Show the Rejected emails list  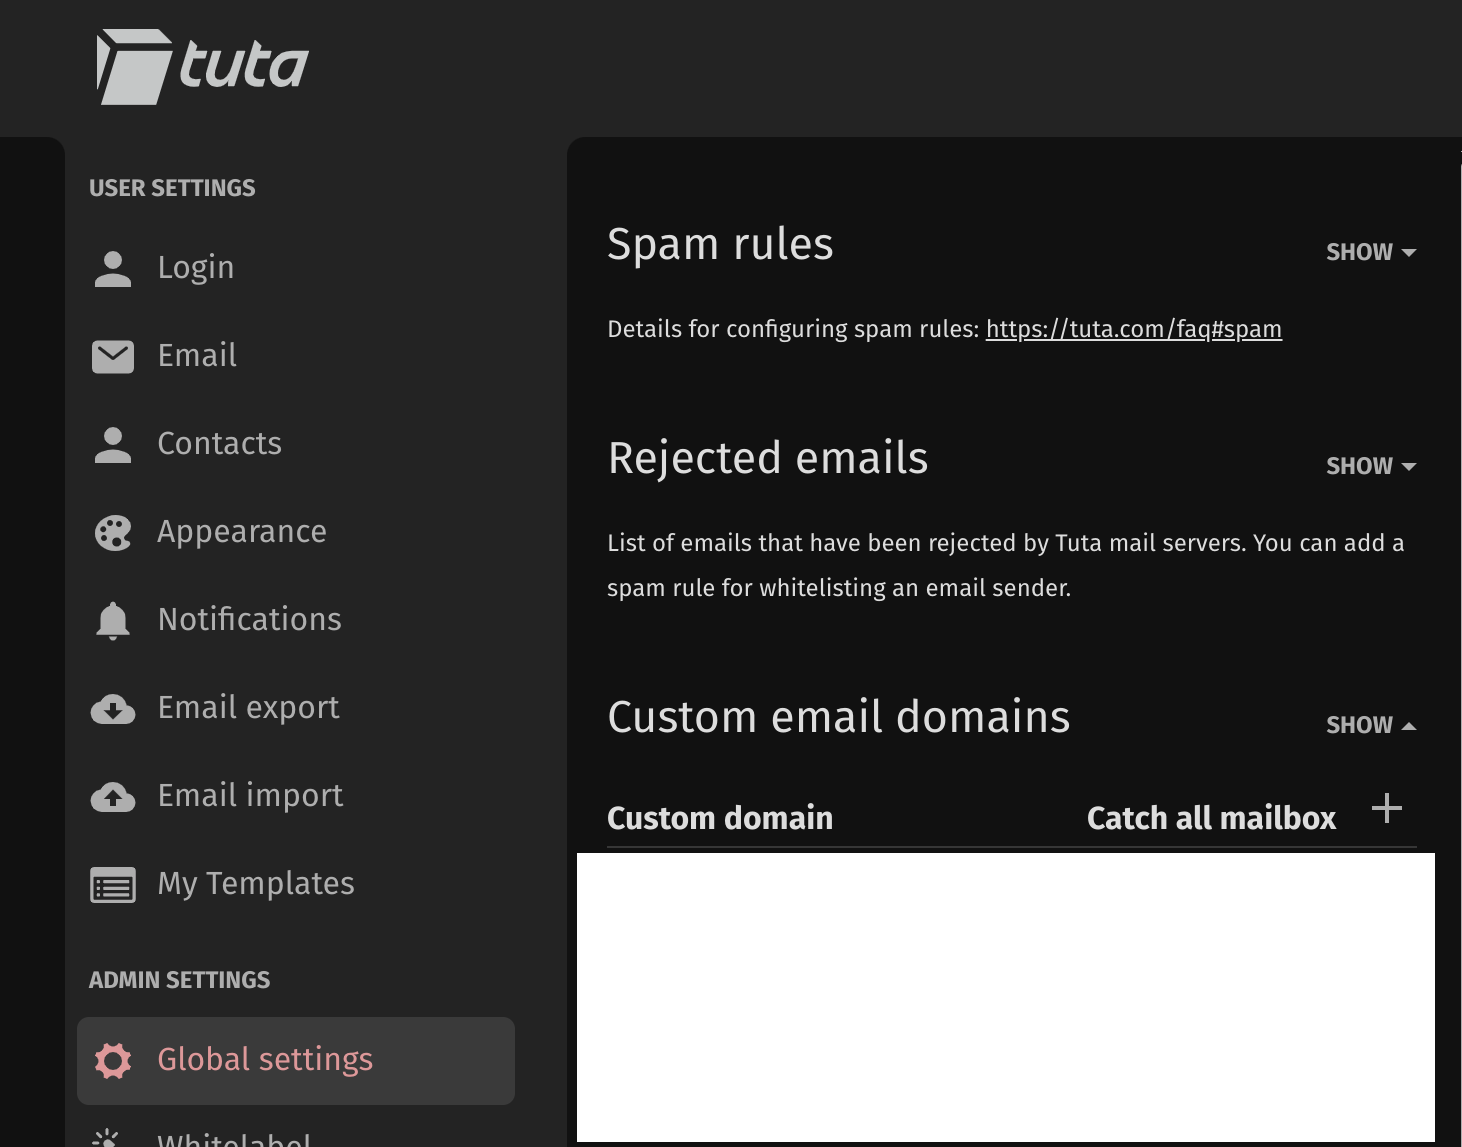click(1370, 466)
